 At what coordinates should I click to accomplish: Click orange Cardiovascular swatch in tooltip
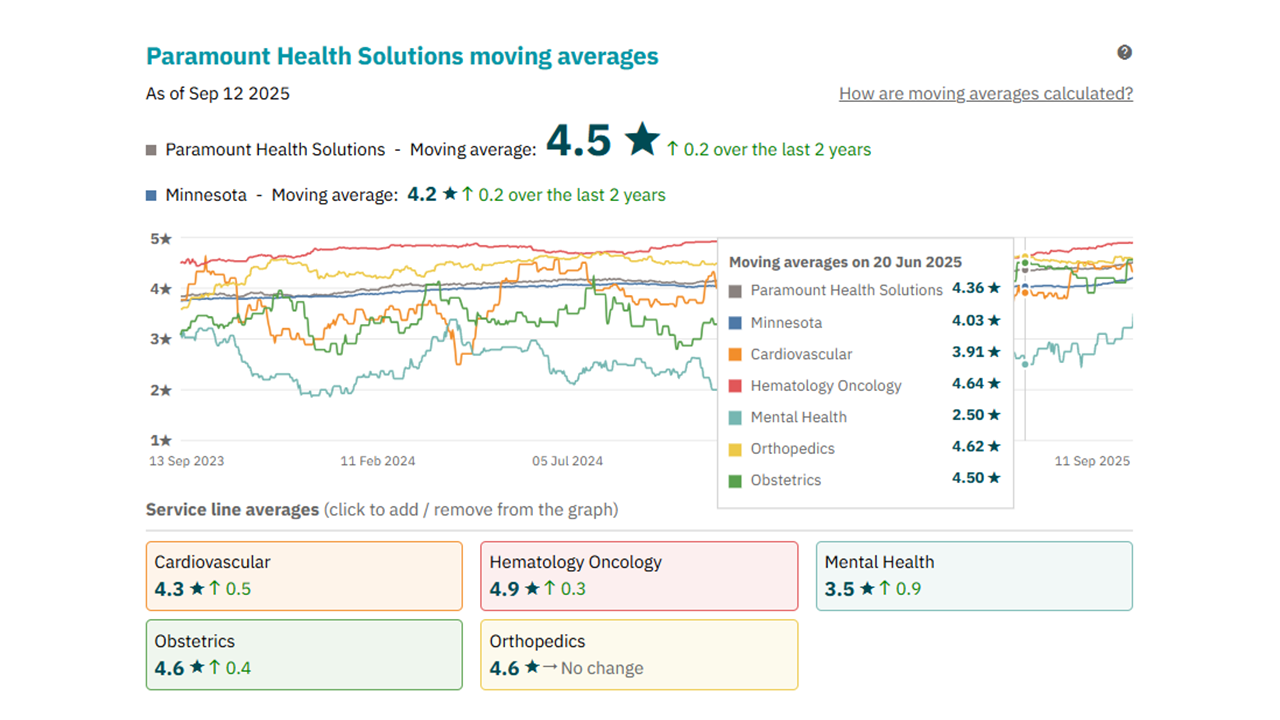coord(735,354)
